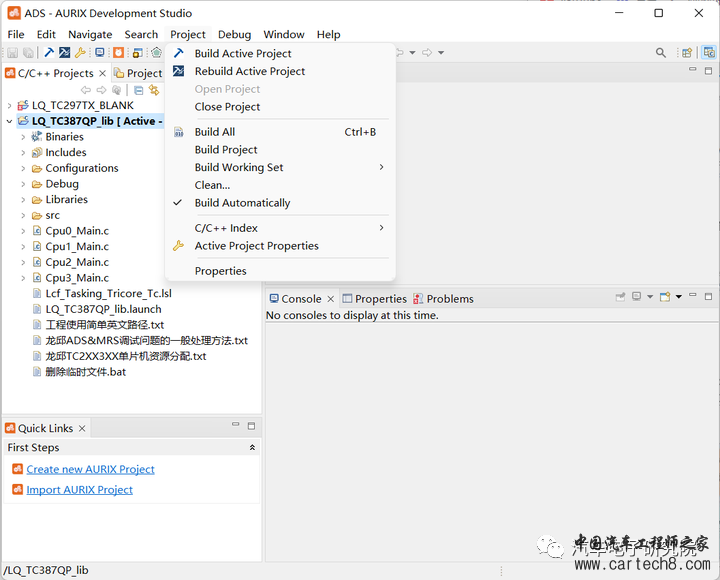This screenshot has height=580, width=720.
Task: Minimize the Quick Links panel
Action: tap(236, 425)
